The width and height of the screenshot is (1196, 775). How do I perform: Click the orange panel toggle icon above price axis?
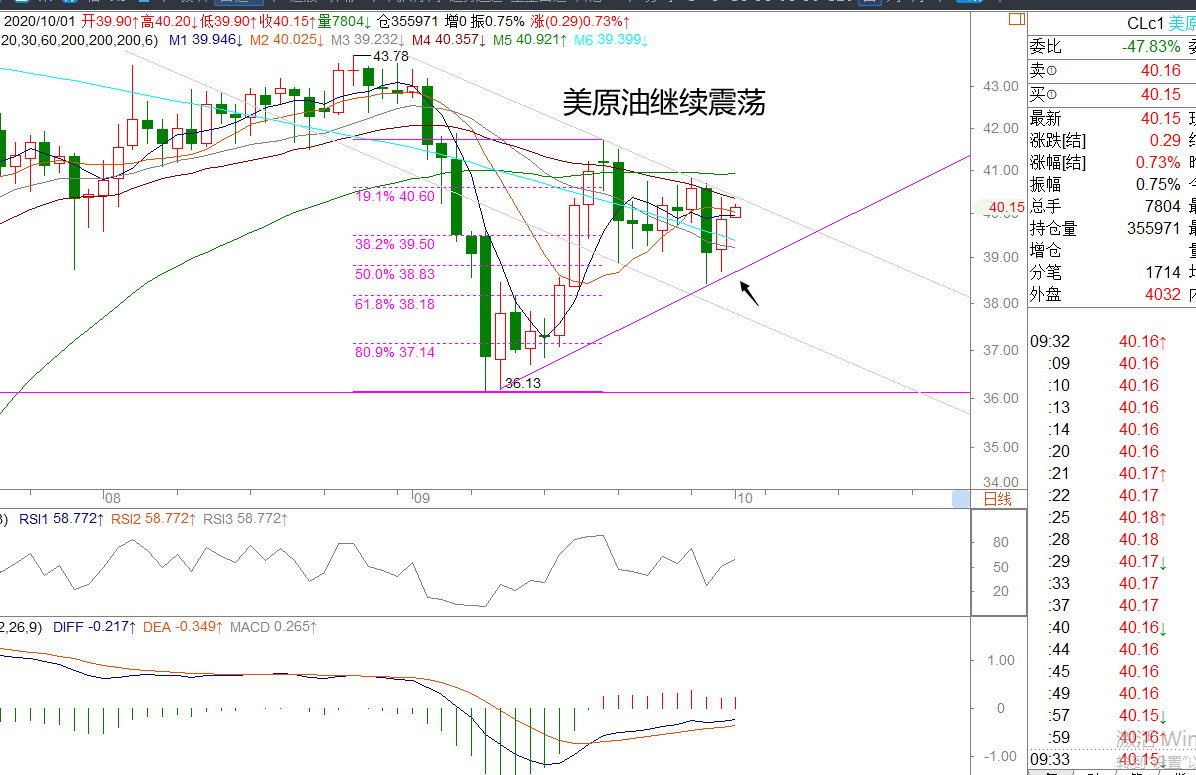(1017, 19)
